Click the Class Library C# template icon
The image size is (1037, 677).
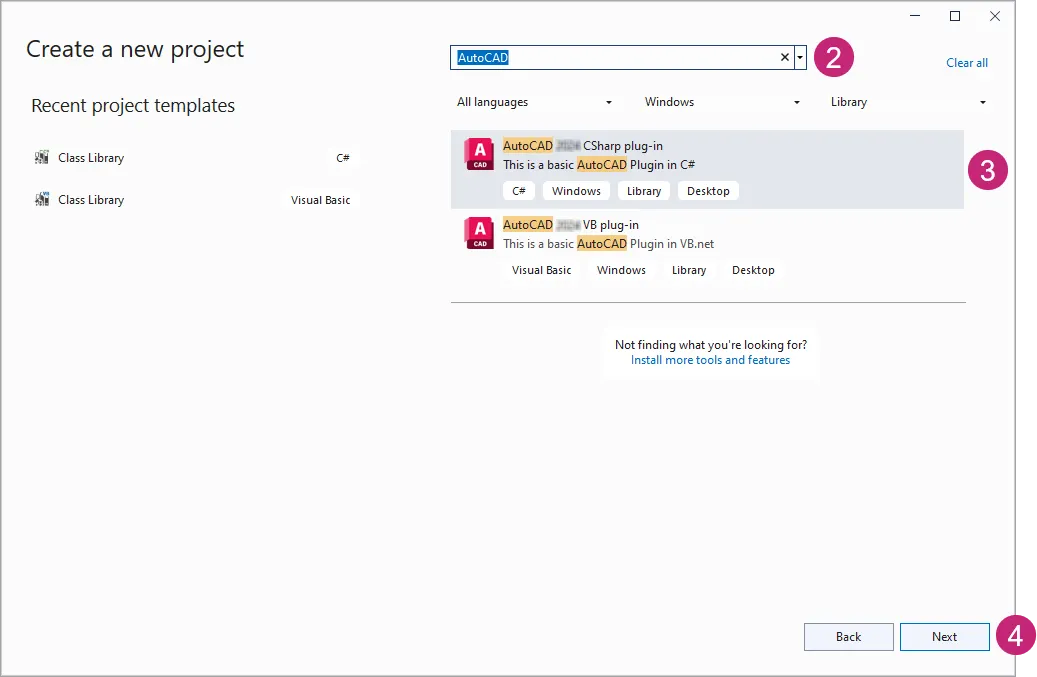tap(42, 157)
